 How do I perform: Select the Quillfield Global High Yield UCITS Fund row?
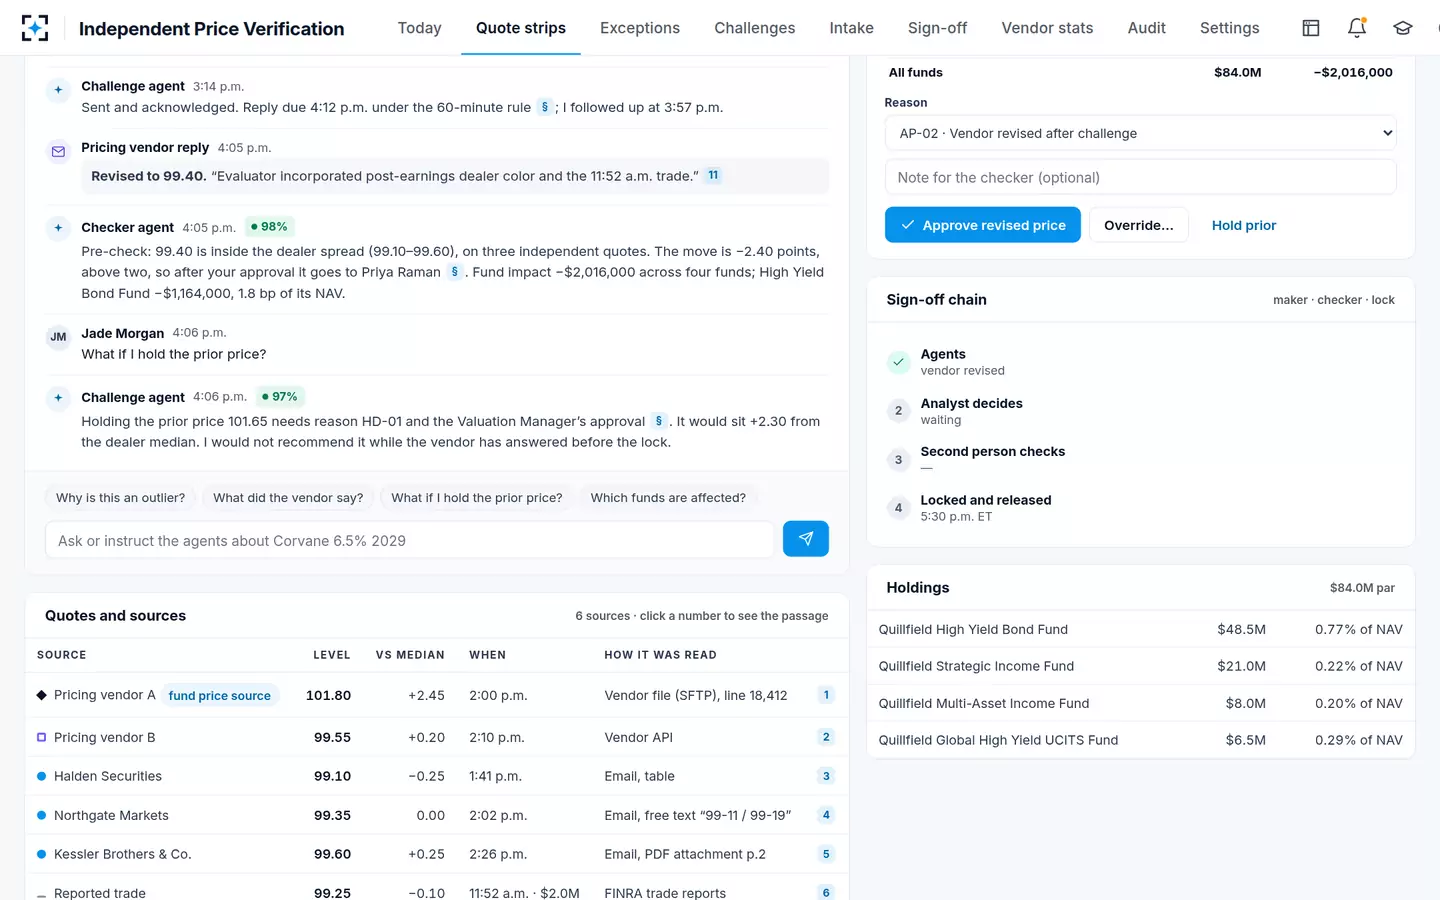coord(1140,740)
